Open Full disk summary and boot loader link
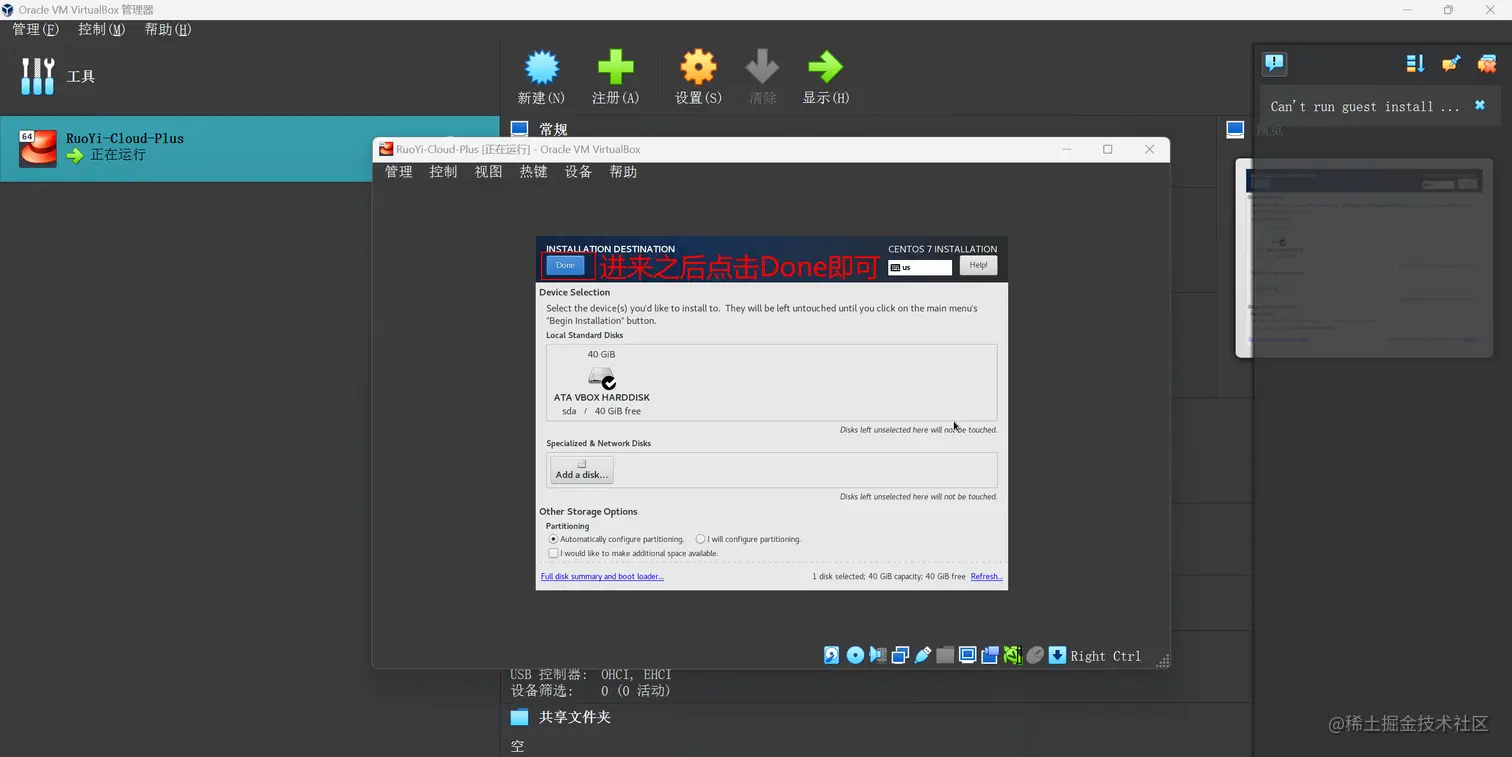 tap(602, 576)
